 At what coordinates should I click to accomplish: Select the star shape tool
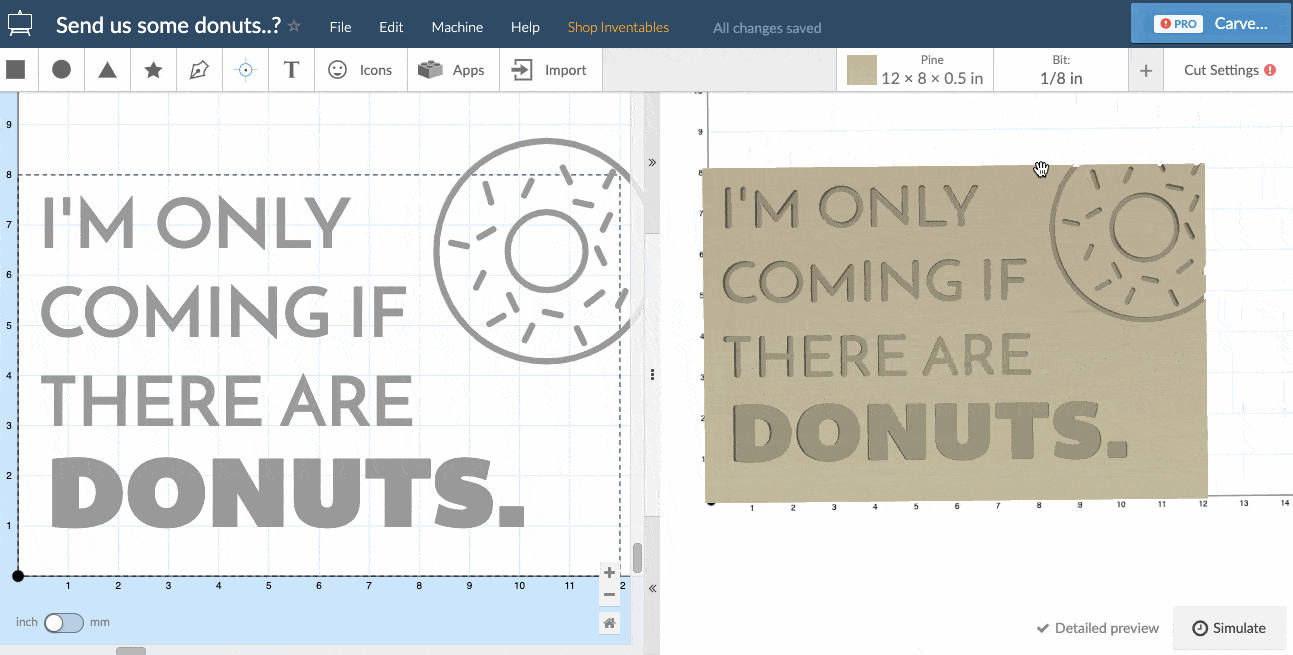click(153, 70)
